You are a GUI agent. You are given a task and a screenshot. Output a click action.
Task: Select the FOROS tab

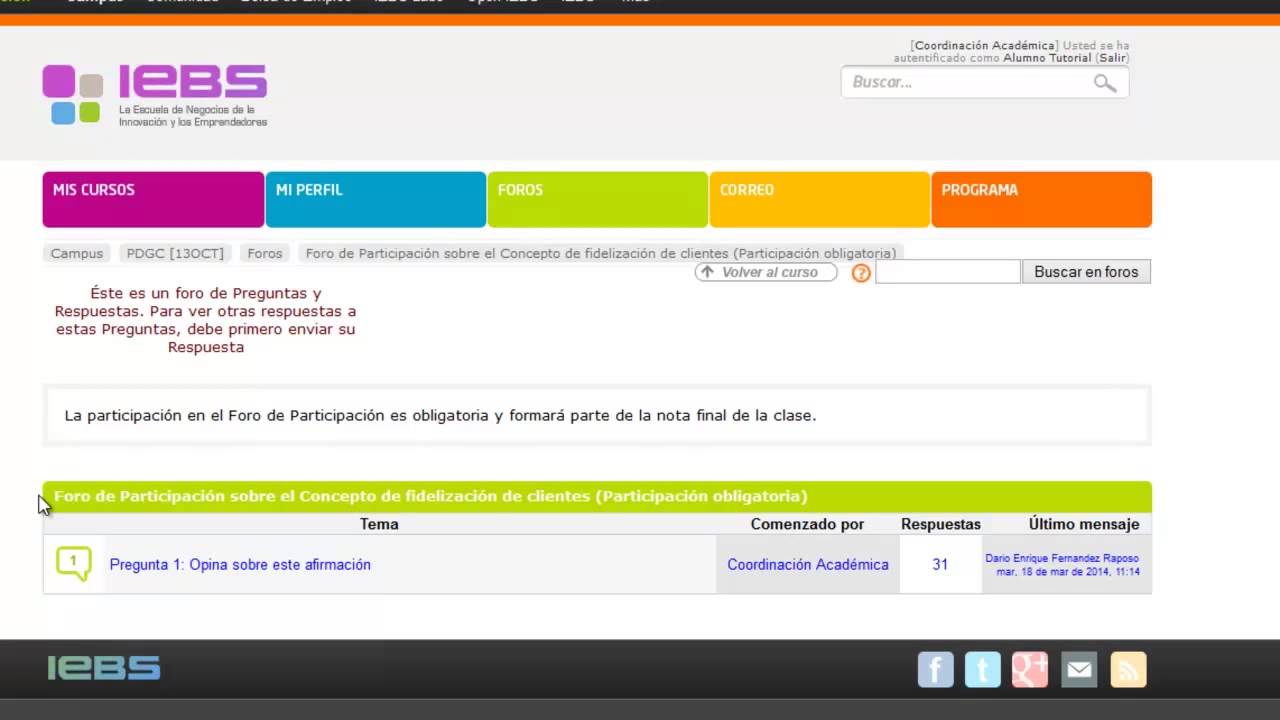598,199
